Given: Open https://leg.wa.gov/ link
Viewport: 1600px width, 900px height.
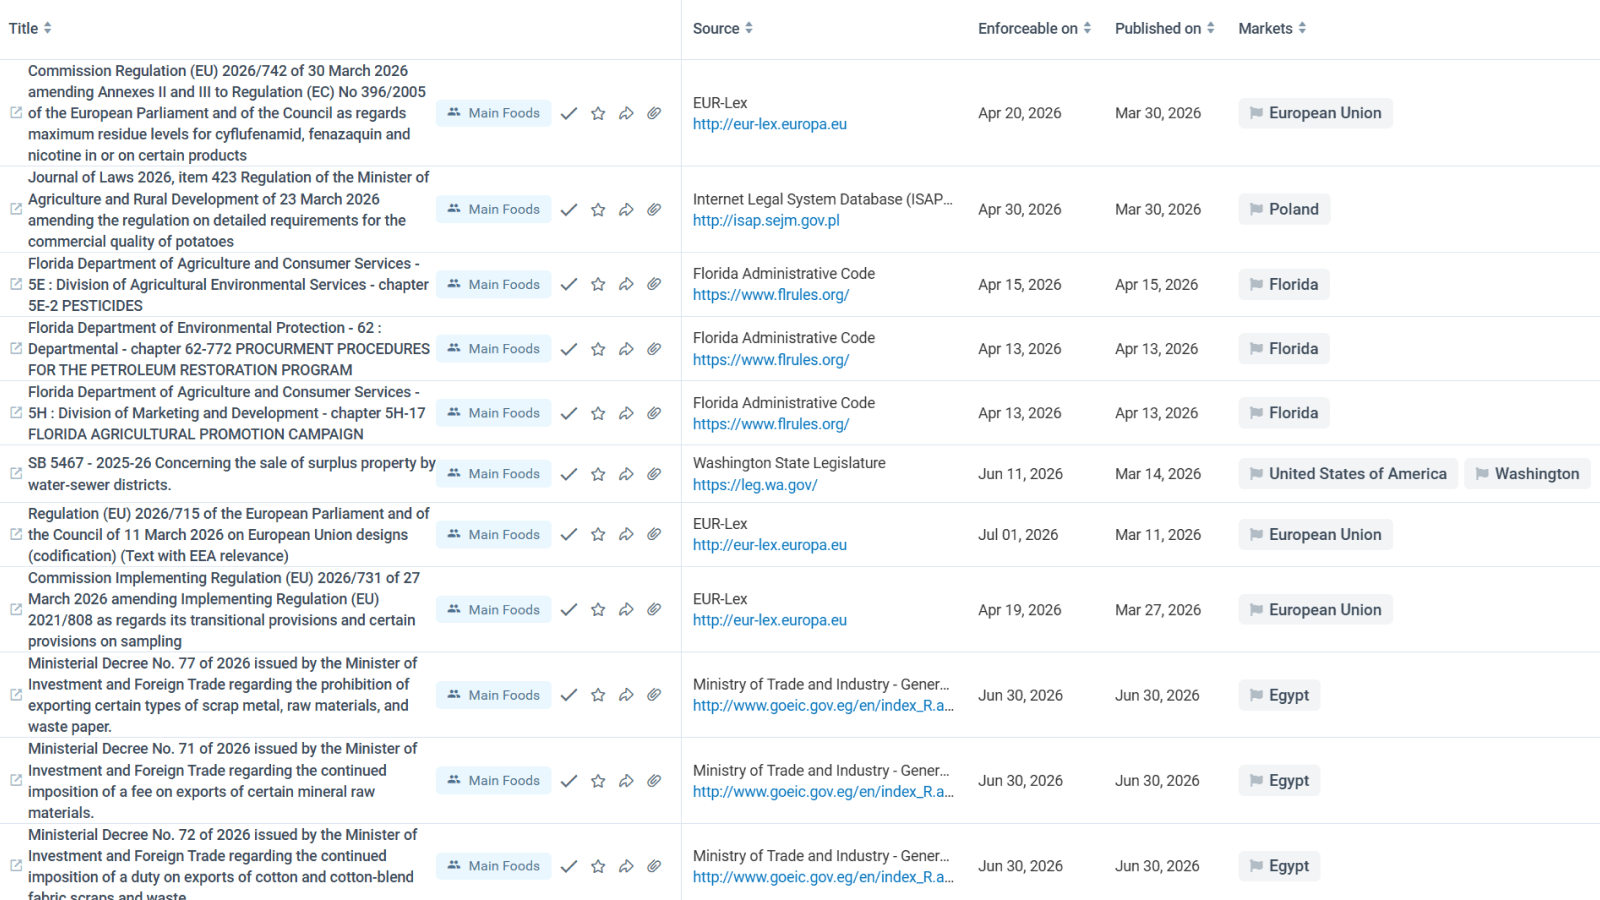Looking at the screenshot, I should coord(755,485).
